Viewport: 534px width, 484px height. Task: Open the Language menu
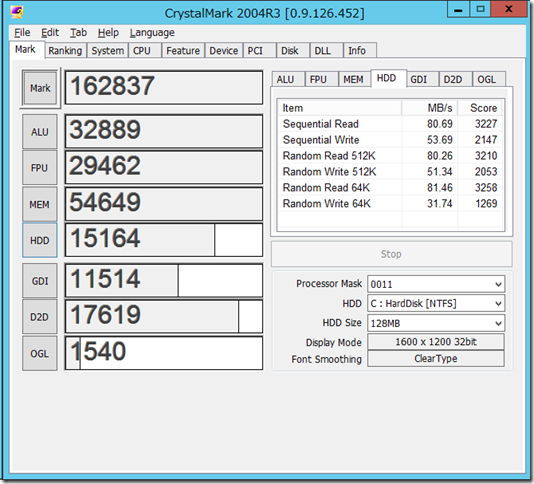coord(152,32)
